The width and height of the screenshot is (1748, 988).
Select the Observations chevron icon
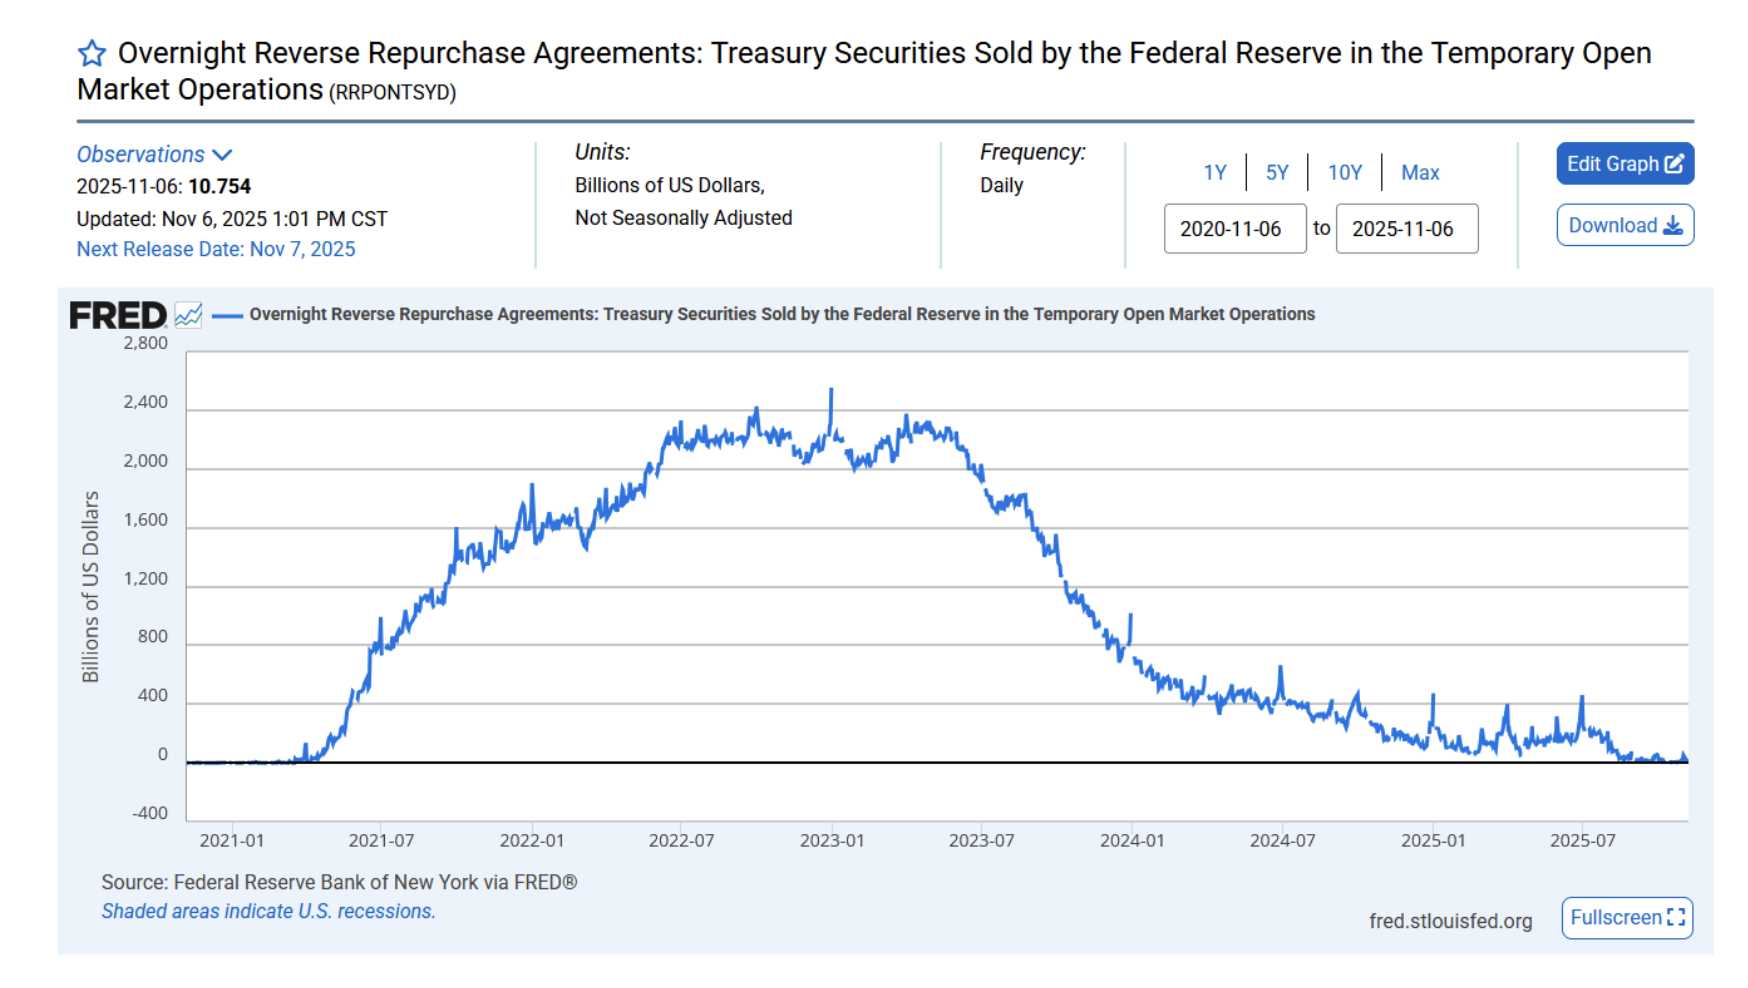click(x=224, y=154)
